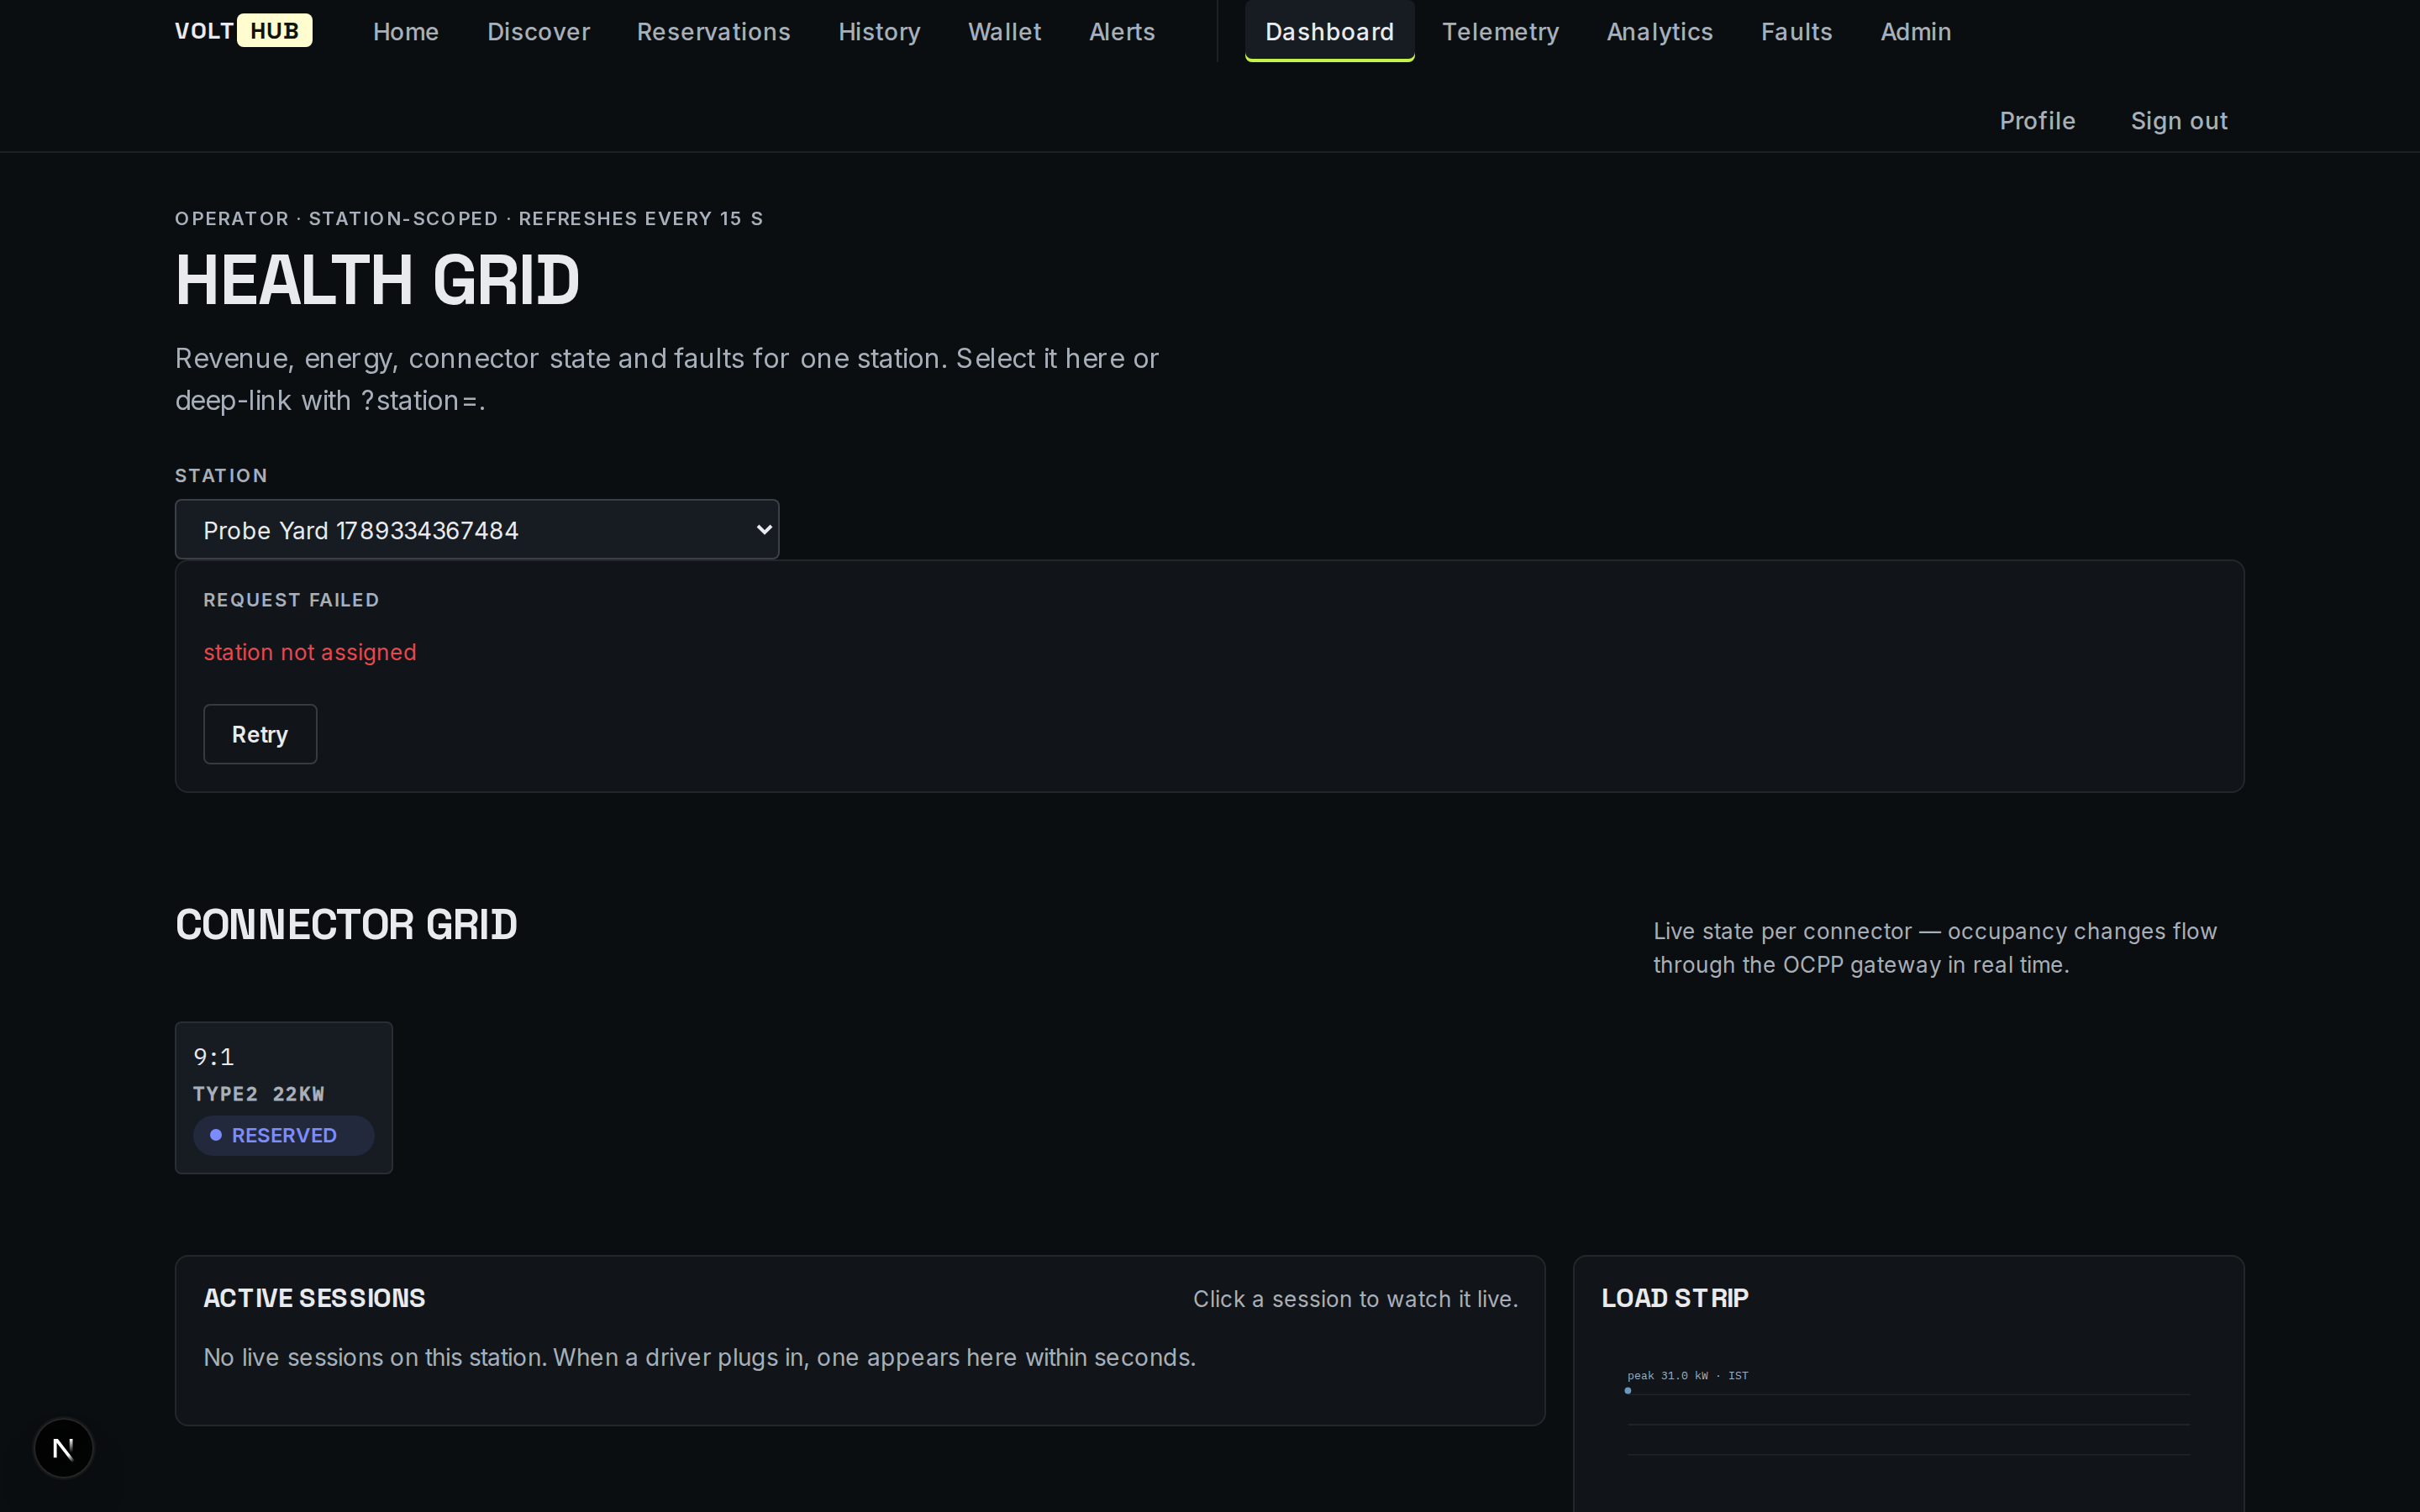Click the STATION field label
Image resolution: width=2420 pixels, height=1512 pixels.
tap(221, 476)
